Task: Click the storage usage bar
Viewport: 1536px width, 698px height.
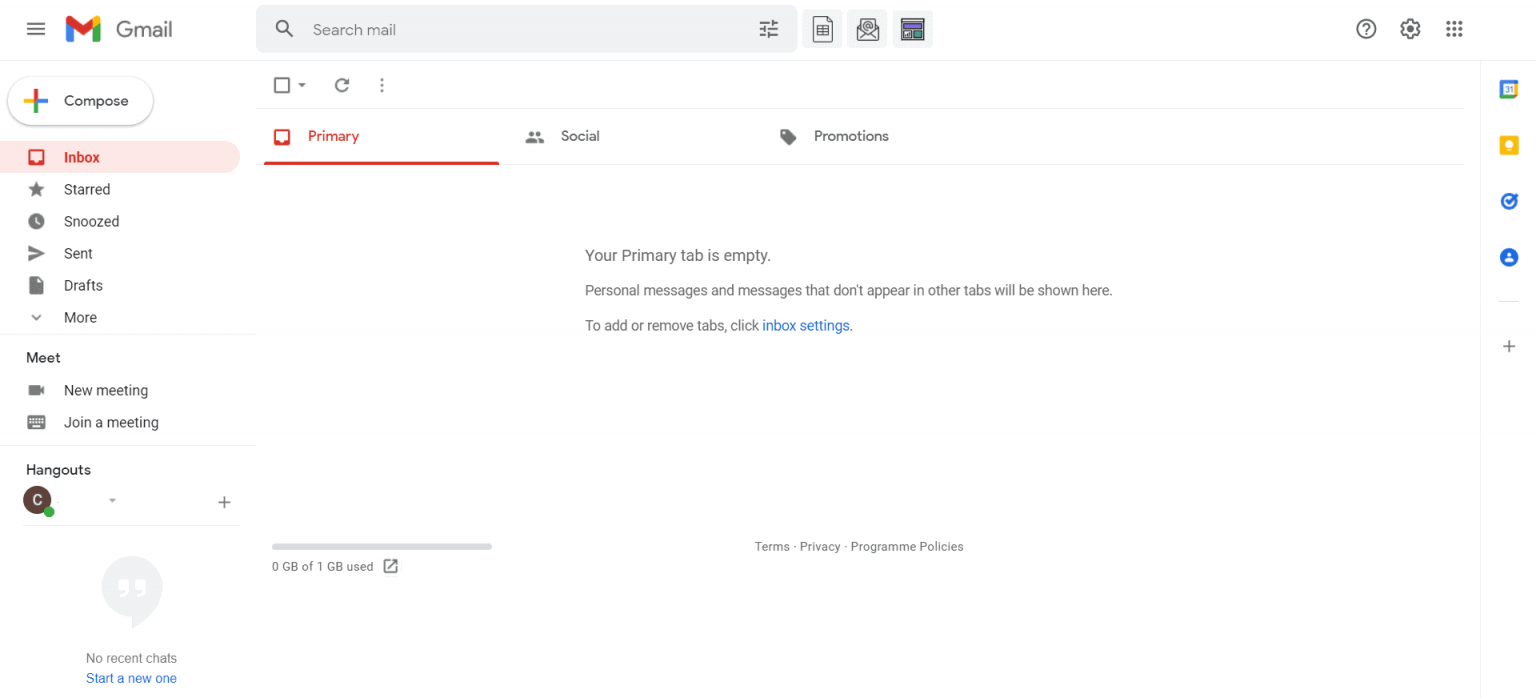Action: (381, 546)
